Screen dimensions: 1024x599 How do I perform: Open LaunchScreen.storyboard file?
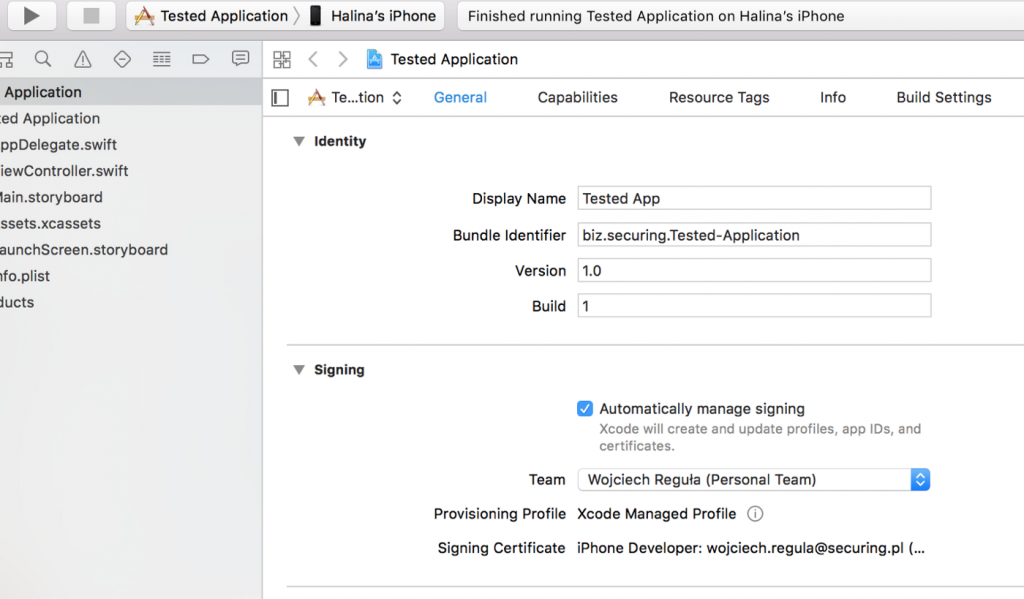pos(131,250)
